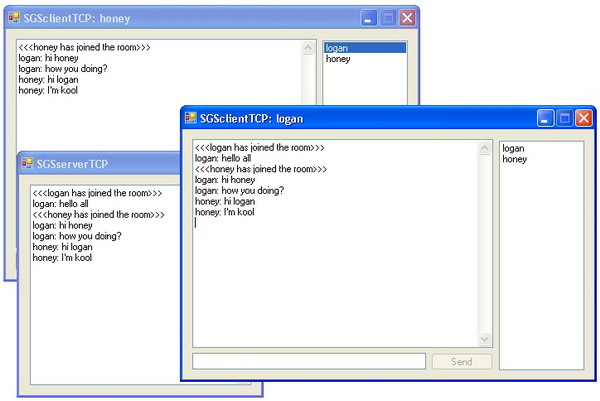This screenshot has width=600, height=401.
Task: Maximize the SGSclientTCP: honey window
Action: pyautogui.click(x=388, y=18)
